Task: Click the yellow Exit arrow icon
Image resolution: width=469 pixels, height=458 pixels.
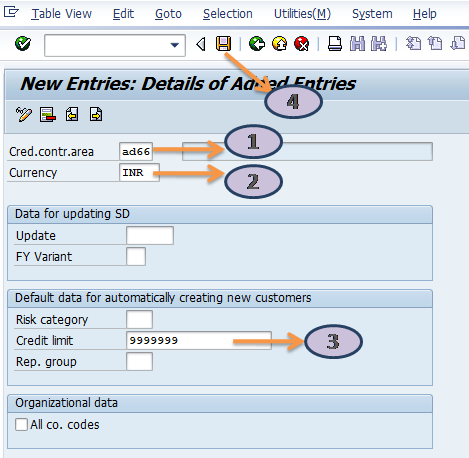Action: [x=279, y=44]
